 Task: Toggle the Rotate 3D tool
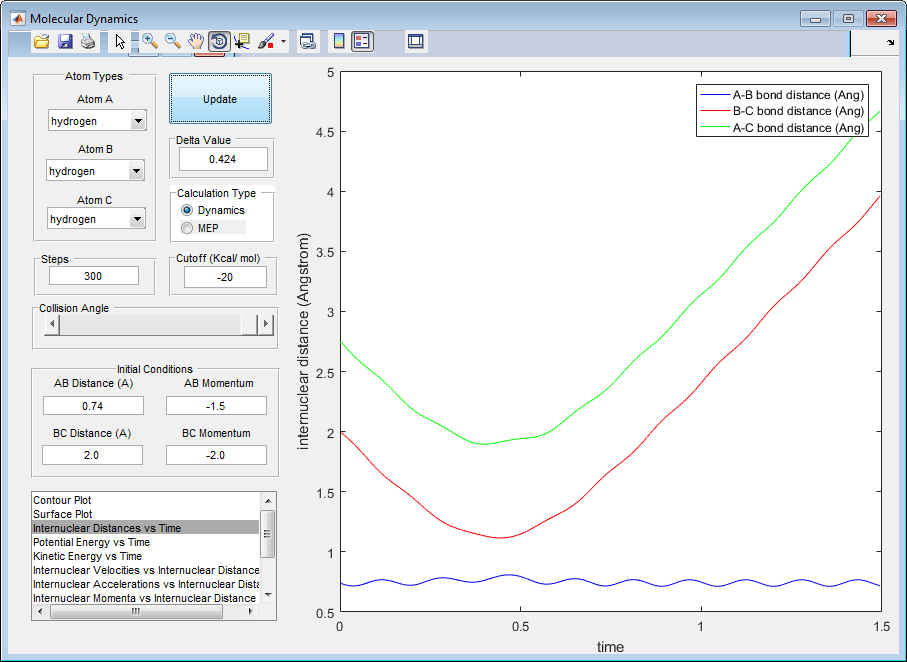coord(220,41)
